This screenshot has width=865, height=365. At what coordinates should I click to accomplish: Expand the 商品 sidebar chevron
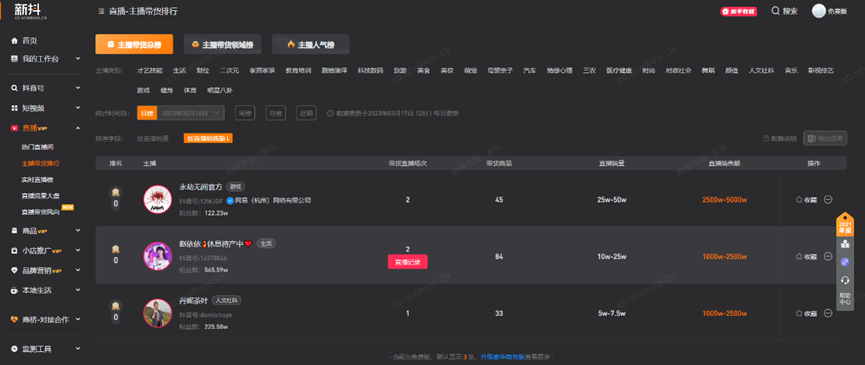coord(78,230)
